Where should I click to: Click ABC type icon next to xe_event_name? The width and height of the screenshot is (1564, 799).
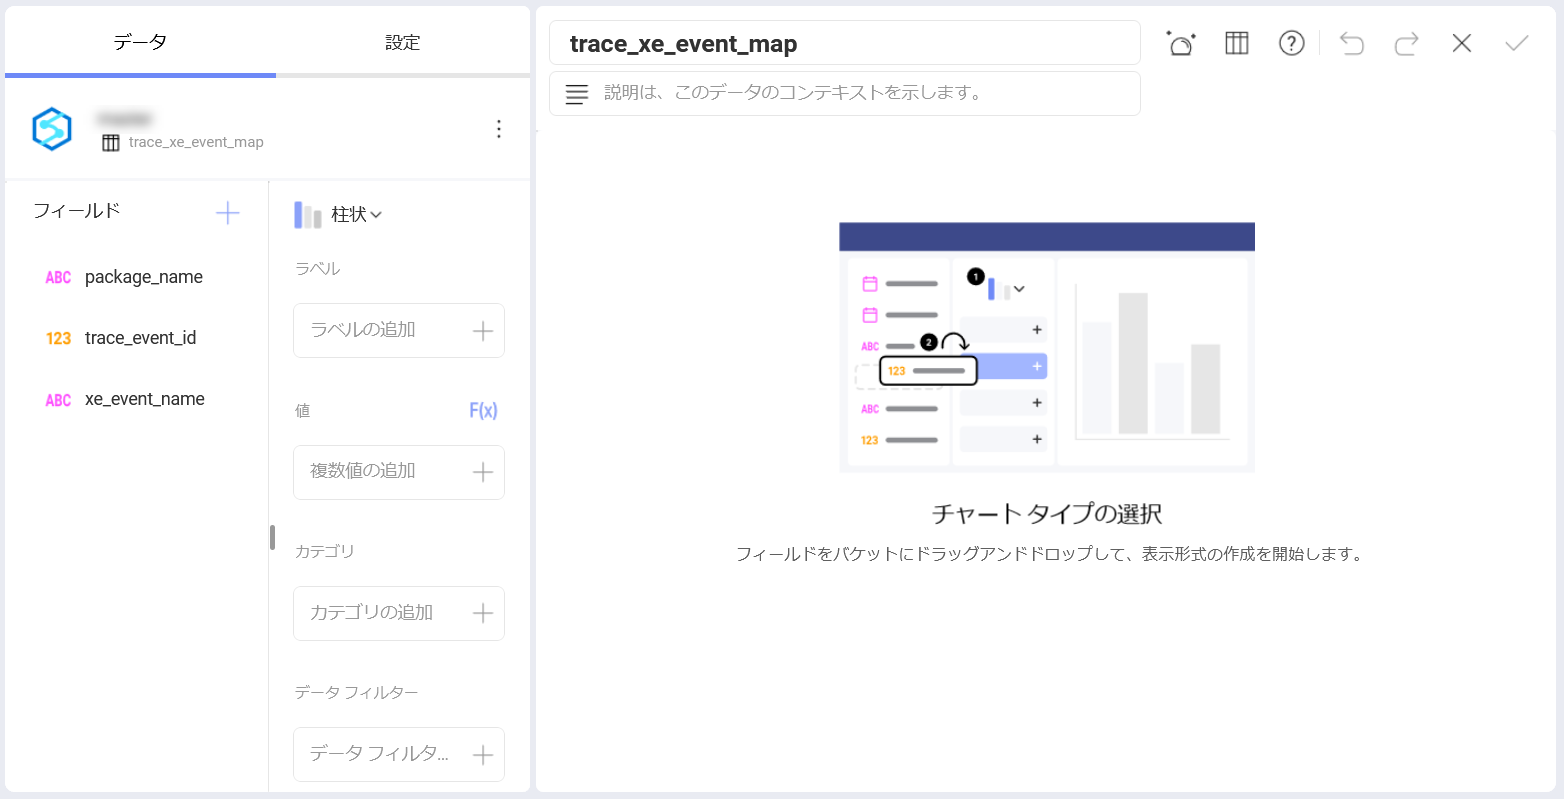(x=58, y=400)
